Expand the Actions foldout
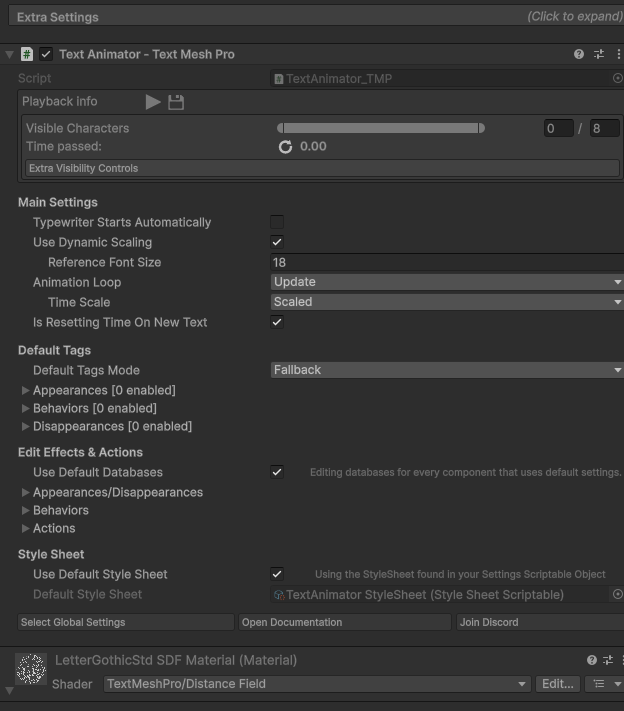The image size is (624, 711). (x=25, y=529)
